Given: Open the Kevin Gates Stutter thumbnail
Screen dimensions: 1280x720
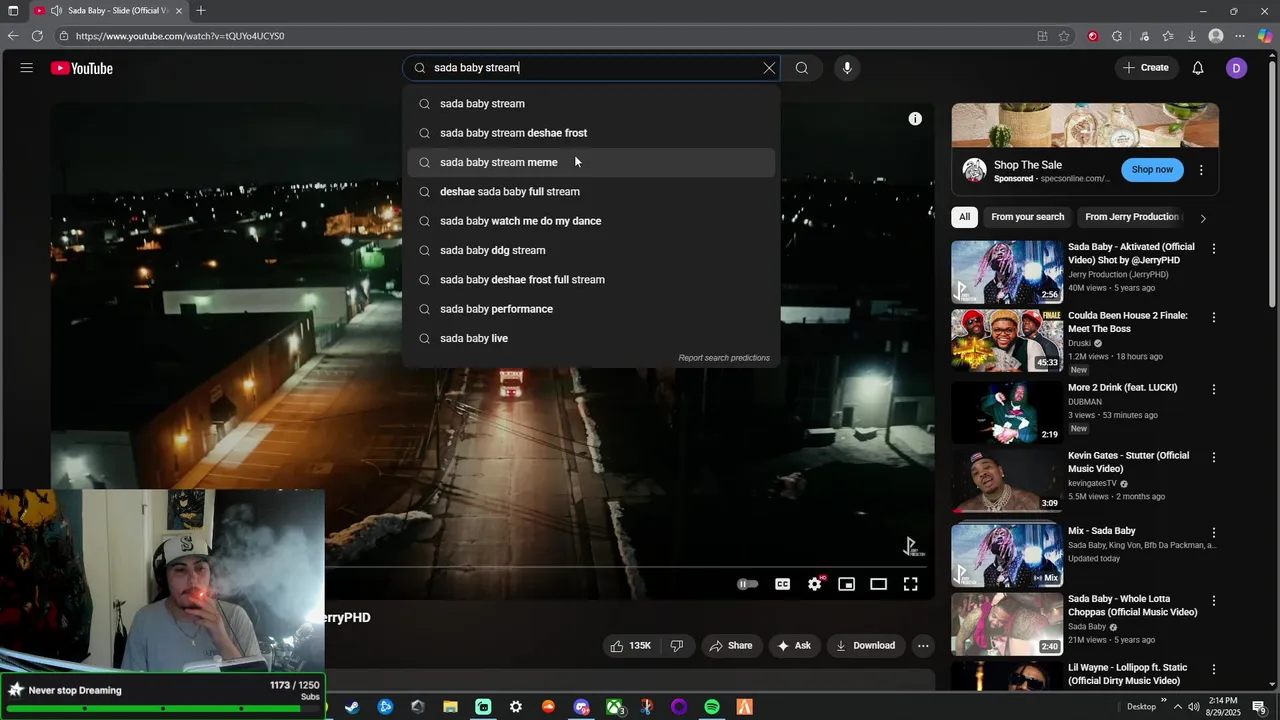Looking at the screenshot, I should (1007, 481).
